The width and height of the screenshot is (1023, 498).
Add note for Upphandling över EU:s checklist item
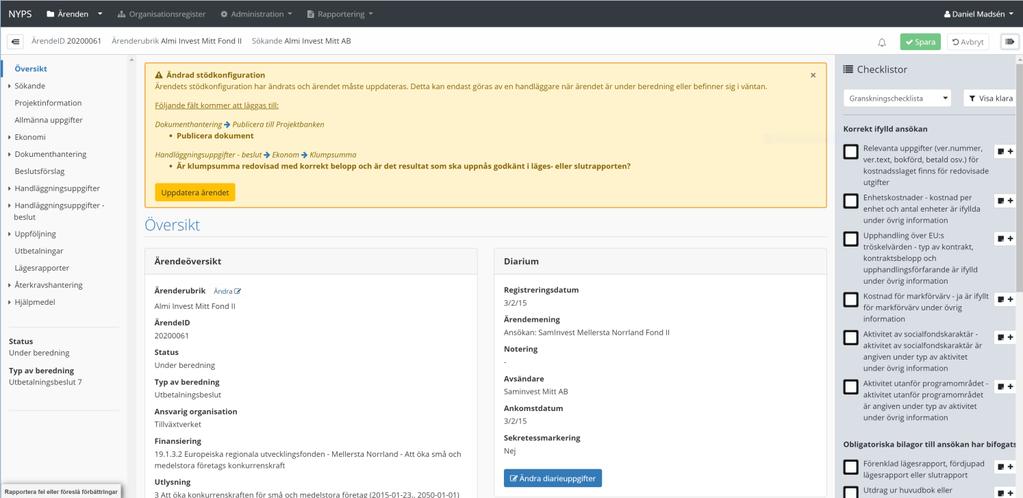(1005, 239)
